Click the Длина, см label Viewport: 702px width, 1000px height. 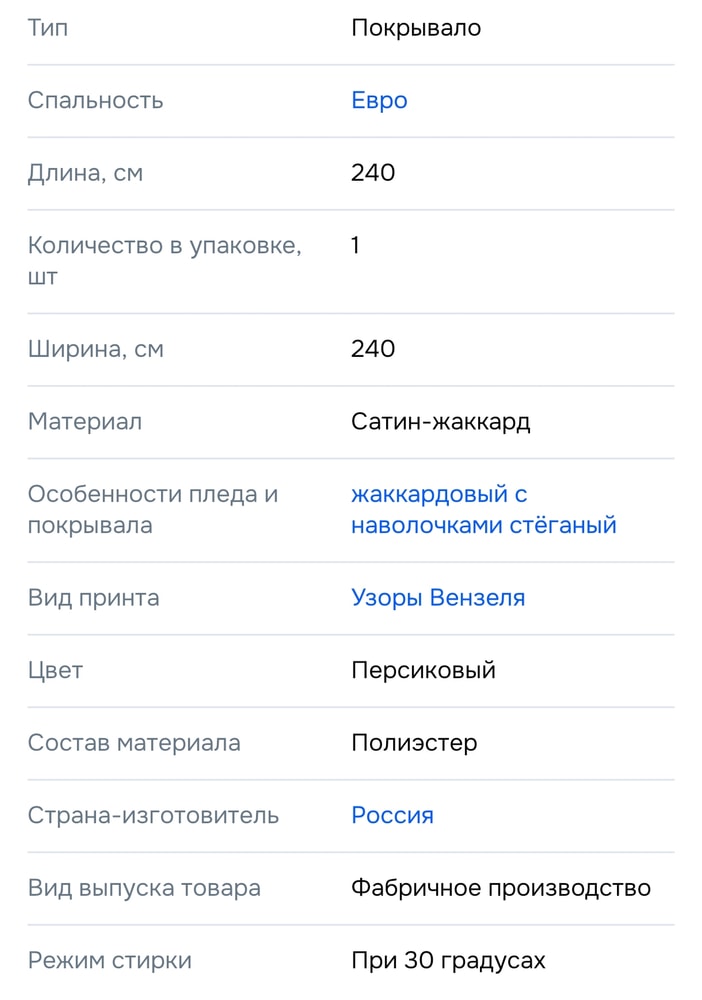[85, 173]
